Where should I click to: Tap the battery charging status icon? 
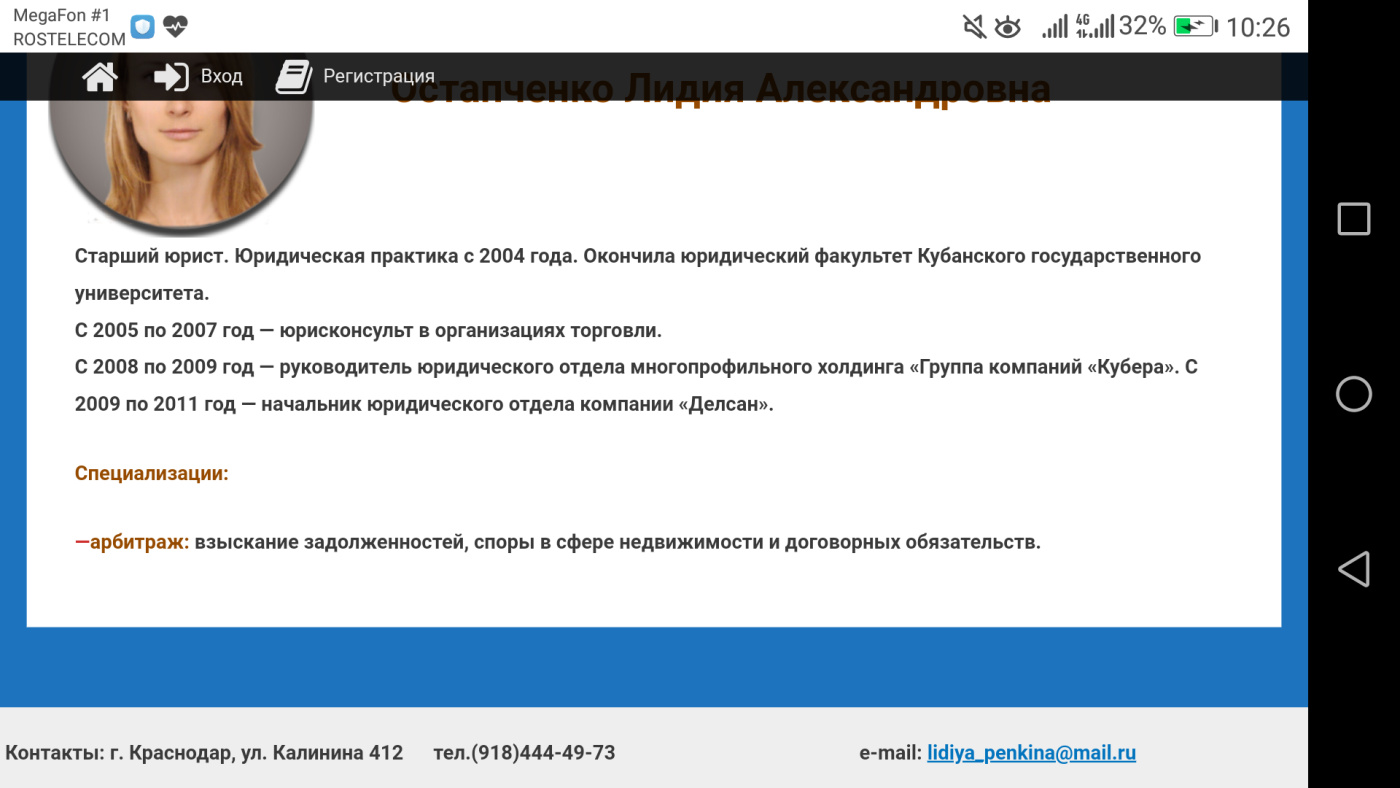1195,27
